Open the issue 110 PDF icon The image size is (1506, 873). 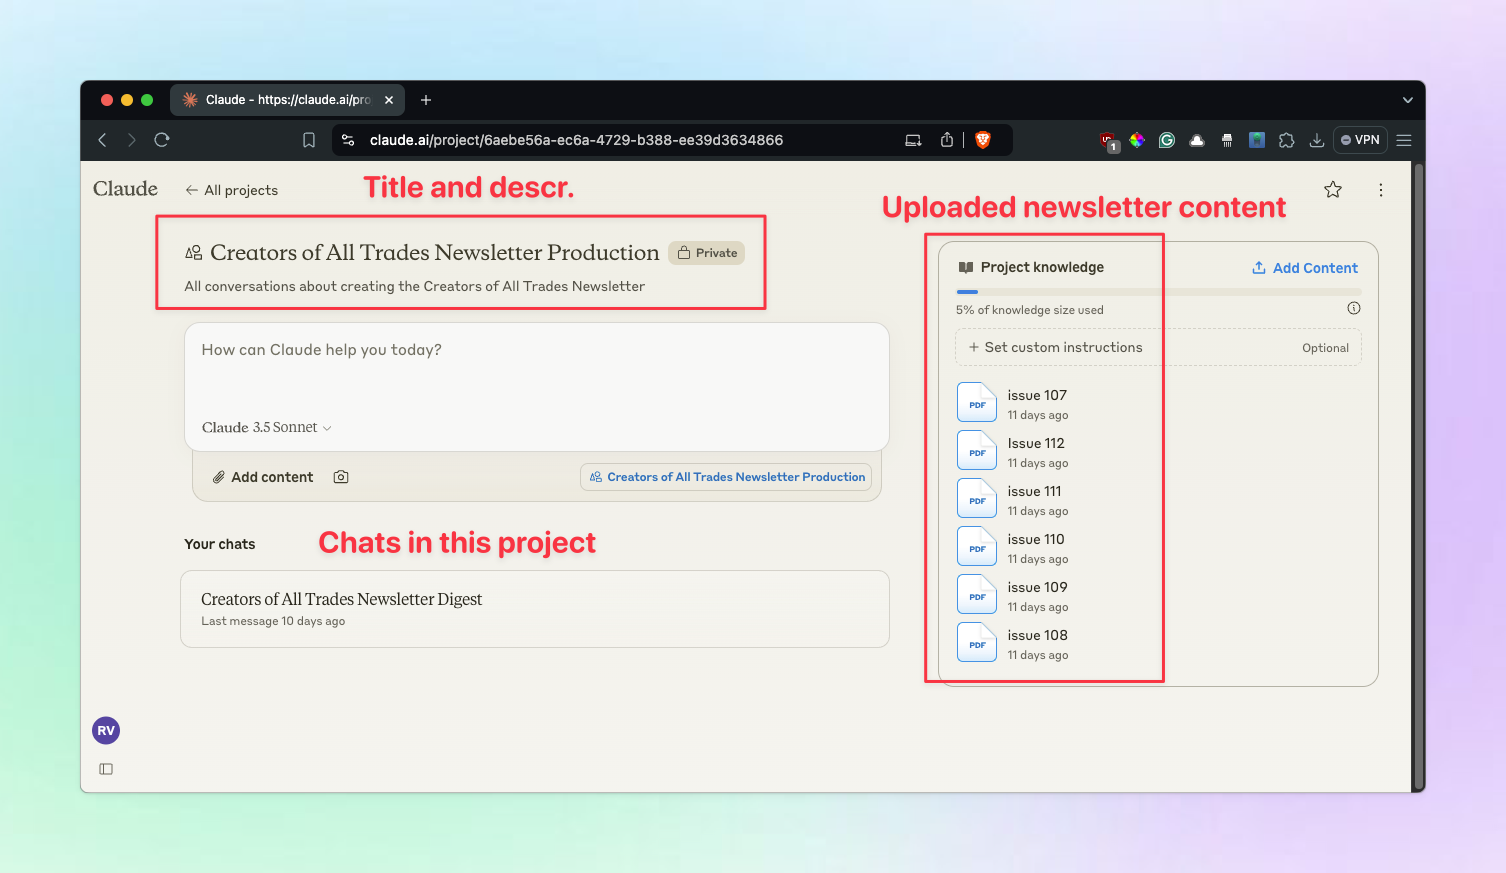977,546
